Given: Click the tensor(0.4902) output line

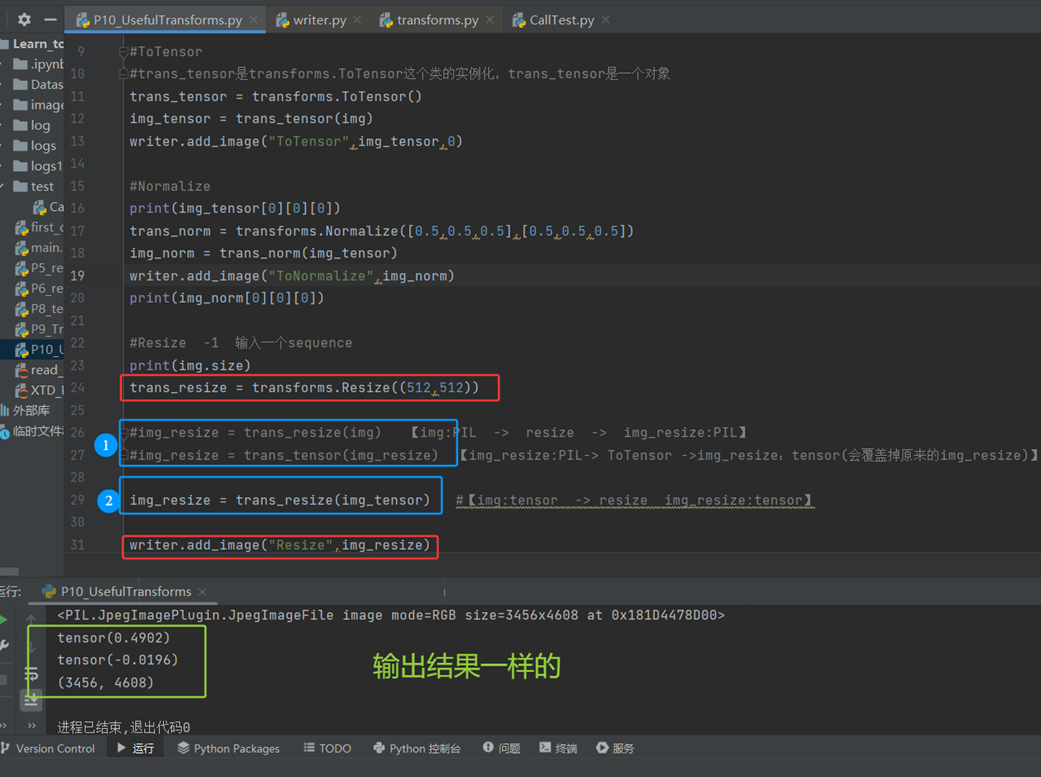Looking at the screenshot, I should tap(114, 638).
